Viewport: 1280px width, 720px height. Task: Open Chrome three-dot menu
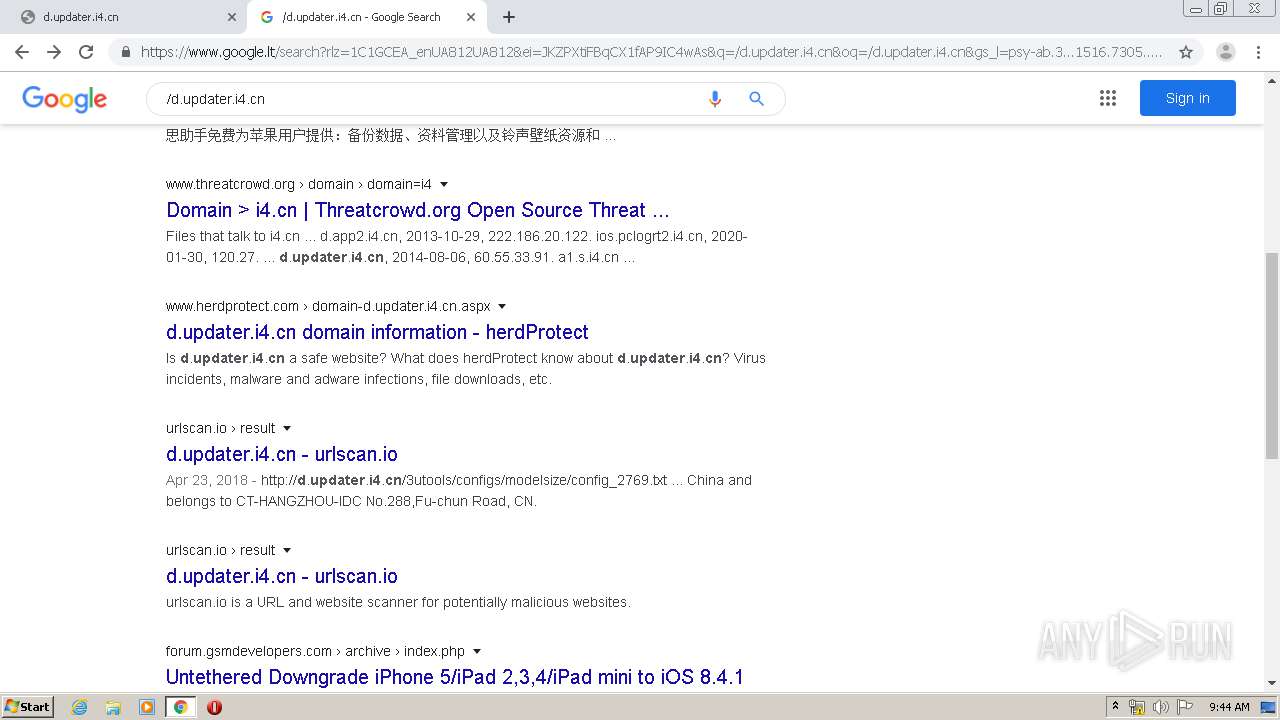[1258, 52]
